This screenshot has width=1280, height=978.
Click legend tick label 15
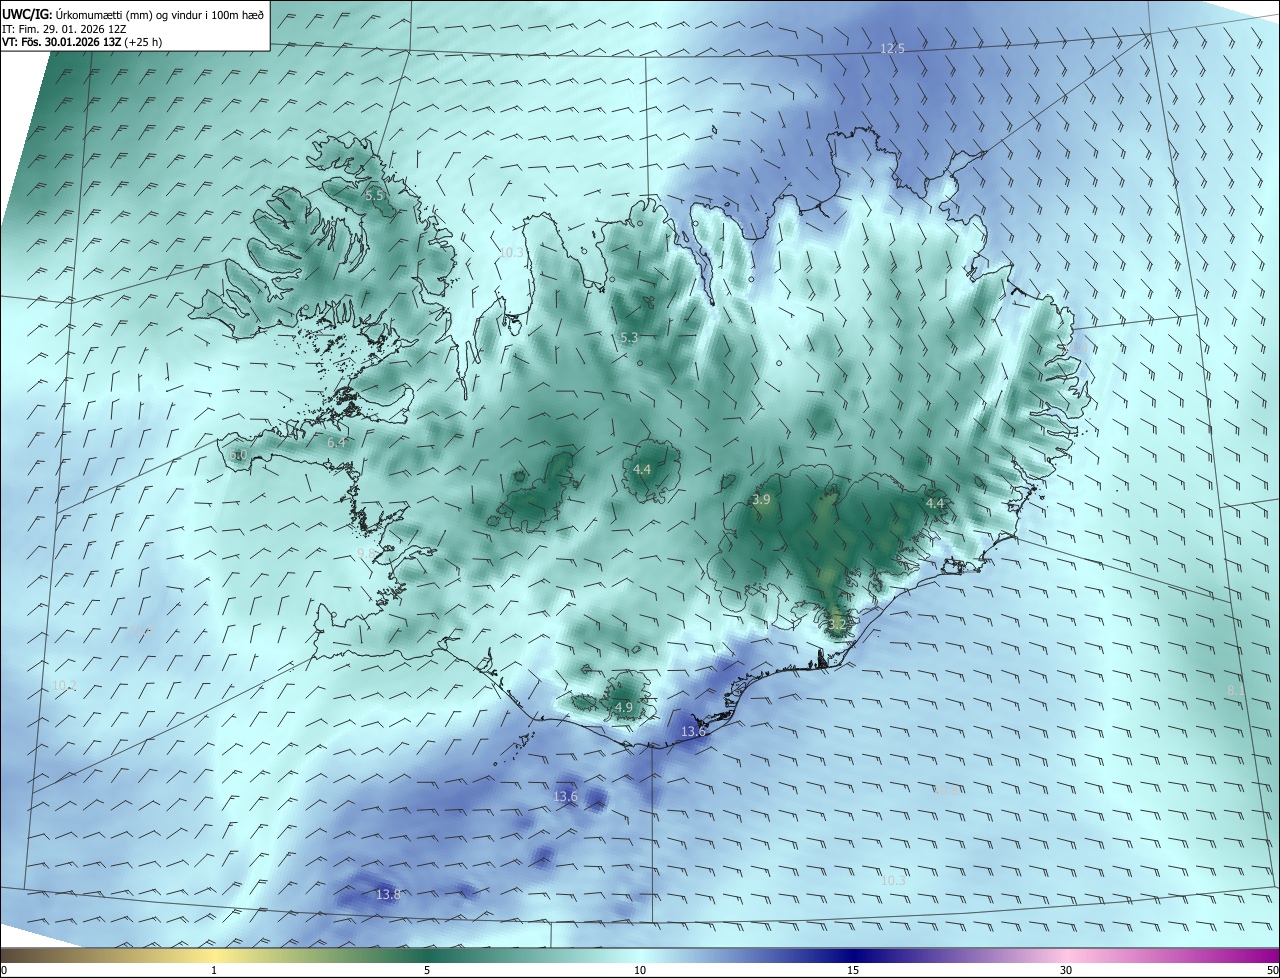pos(853,970)
